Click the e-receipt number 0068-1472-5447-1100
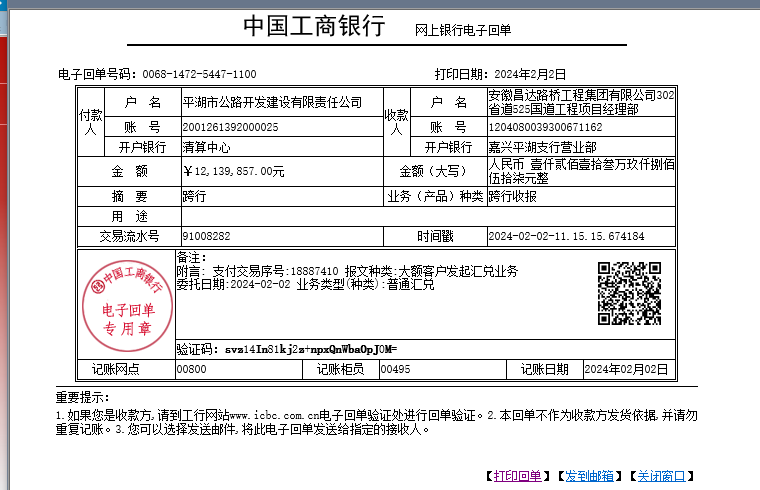Image resolution: width=760 pixels, height=490 pixels. [198, 75]
